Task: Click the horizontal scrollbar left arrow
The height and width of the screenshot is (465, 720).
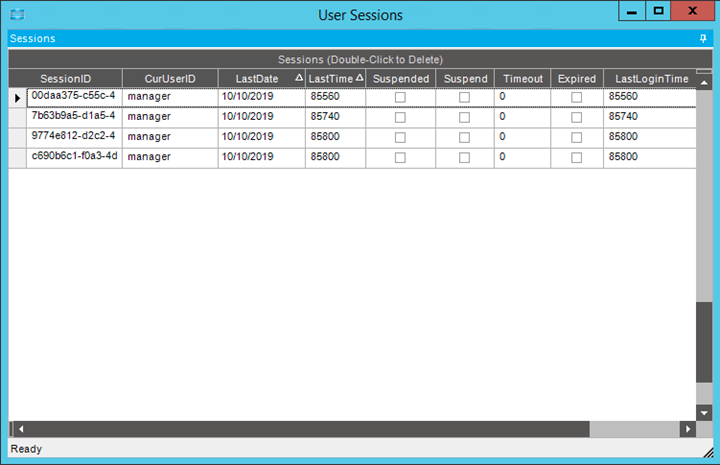Action: point(21,429)
